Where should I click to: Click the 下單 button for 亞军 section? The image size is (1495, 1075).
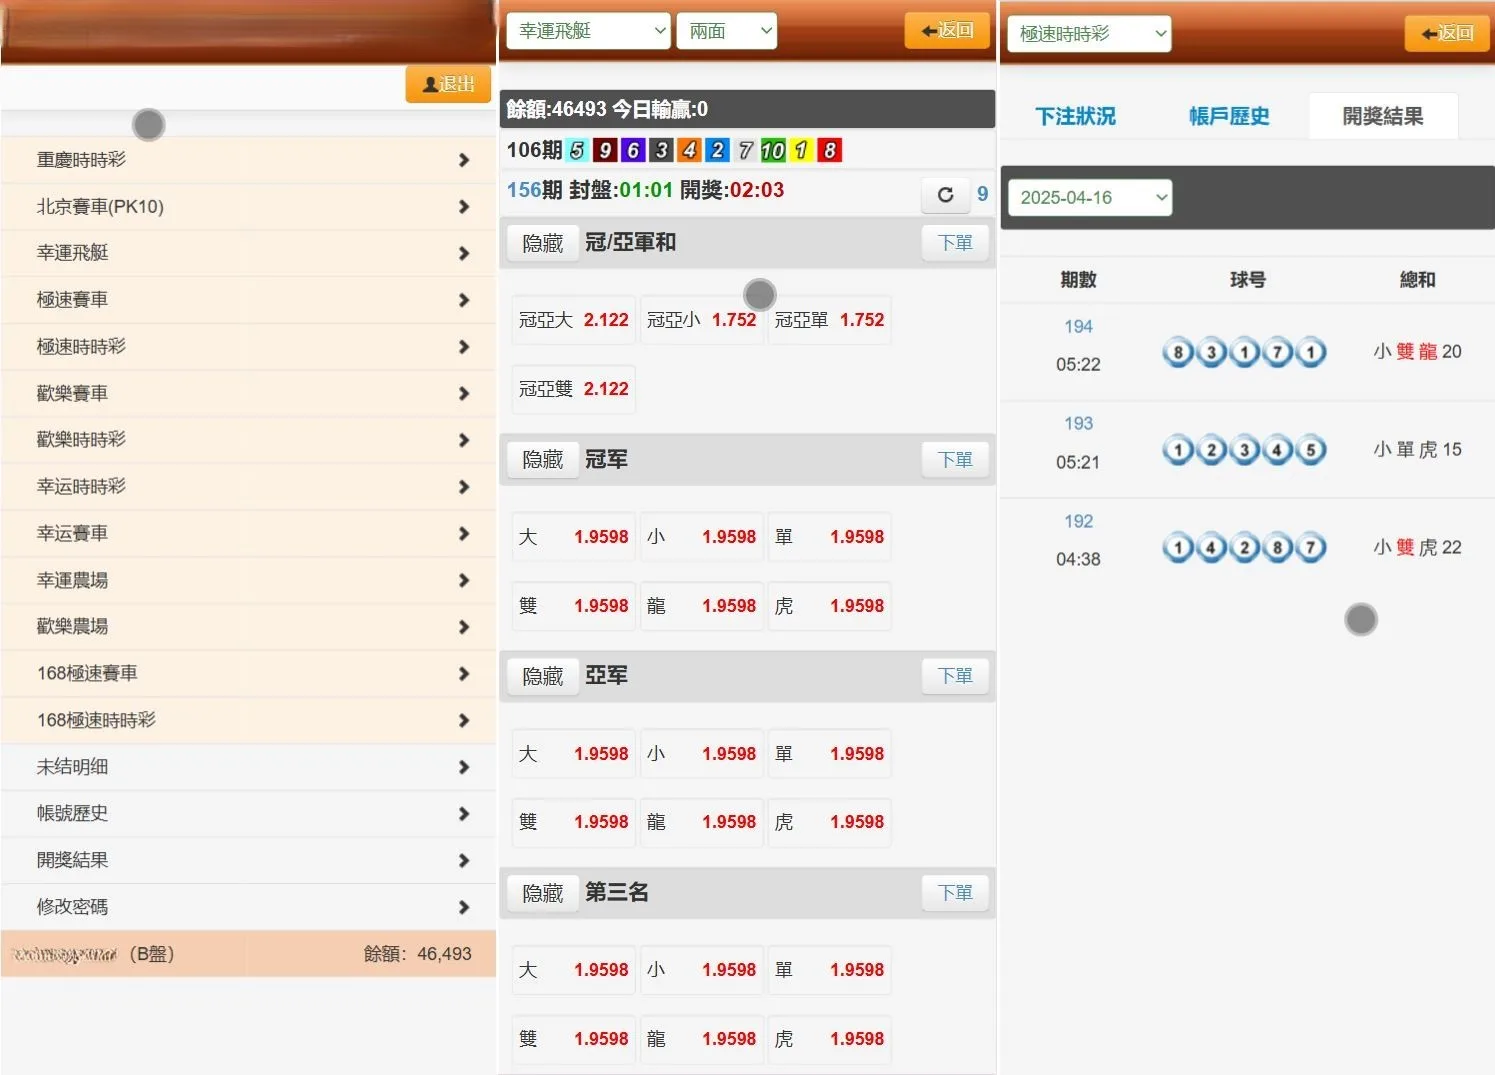[x=954, y=676]
